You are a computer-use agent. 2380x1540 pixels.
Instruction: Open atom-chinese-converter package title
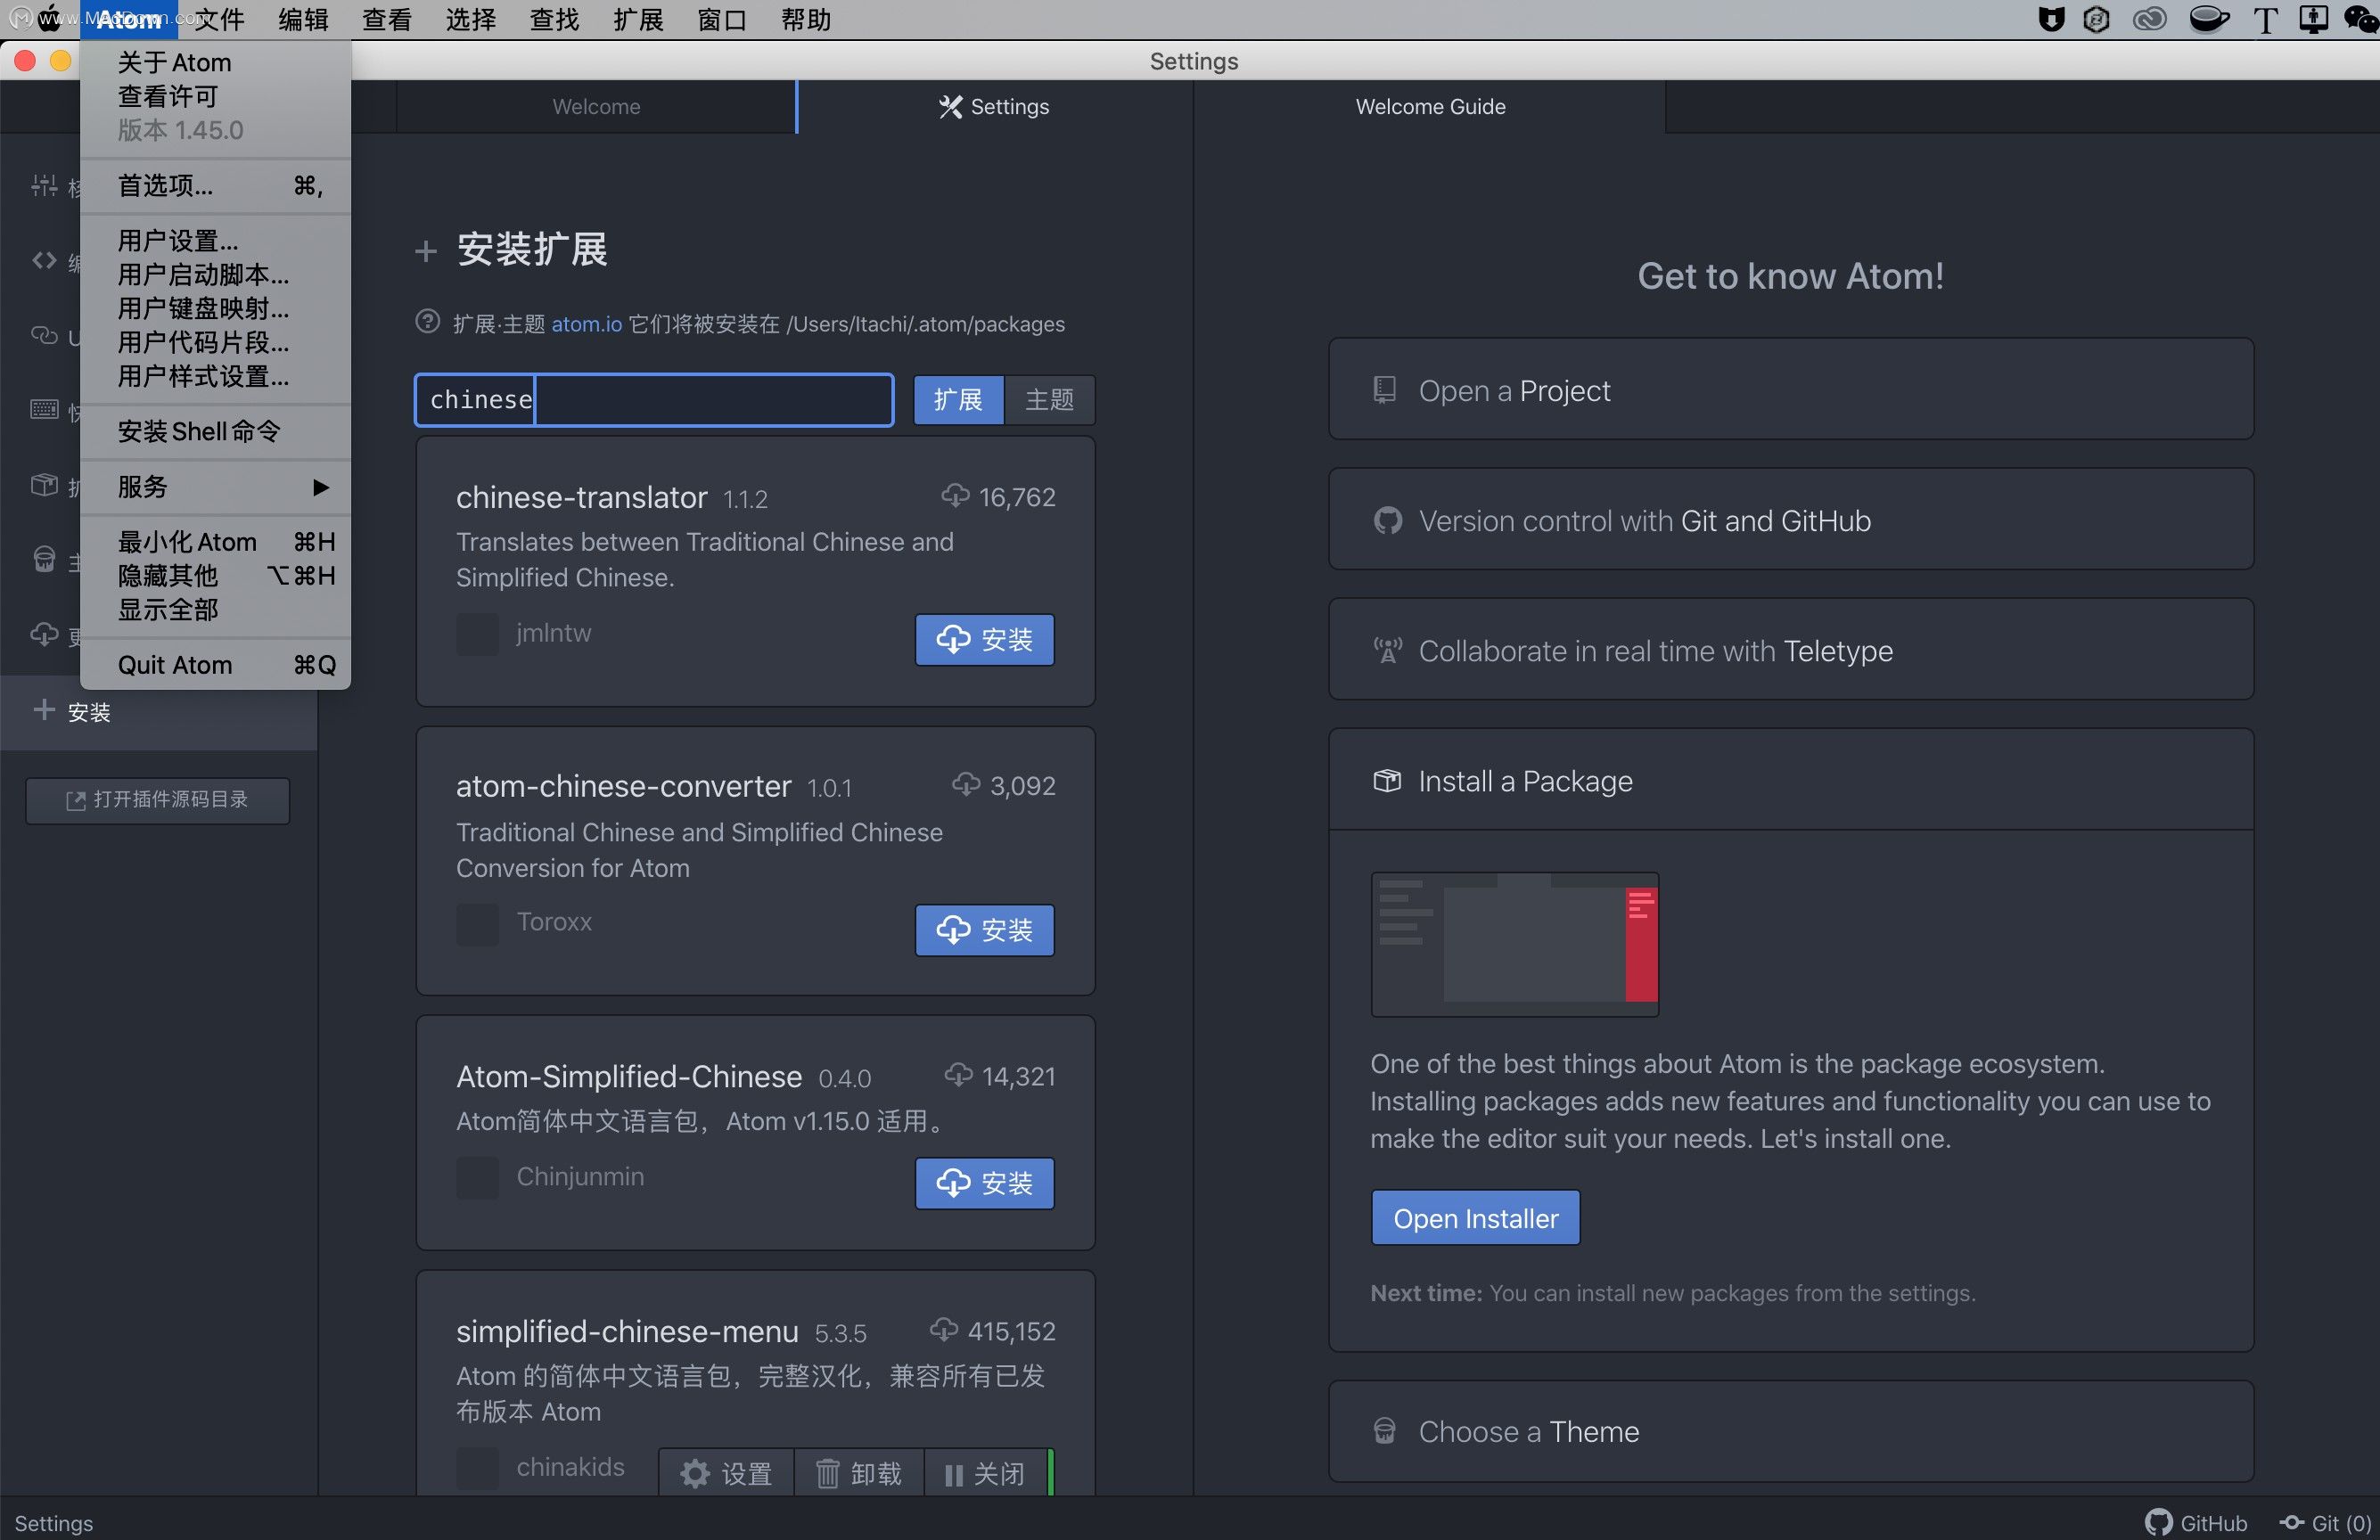(x=623, y=786)
